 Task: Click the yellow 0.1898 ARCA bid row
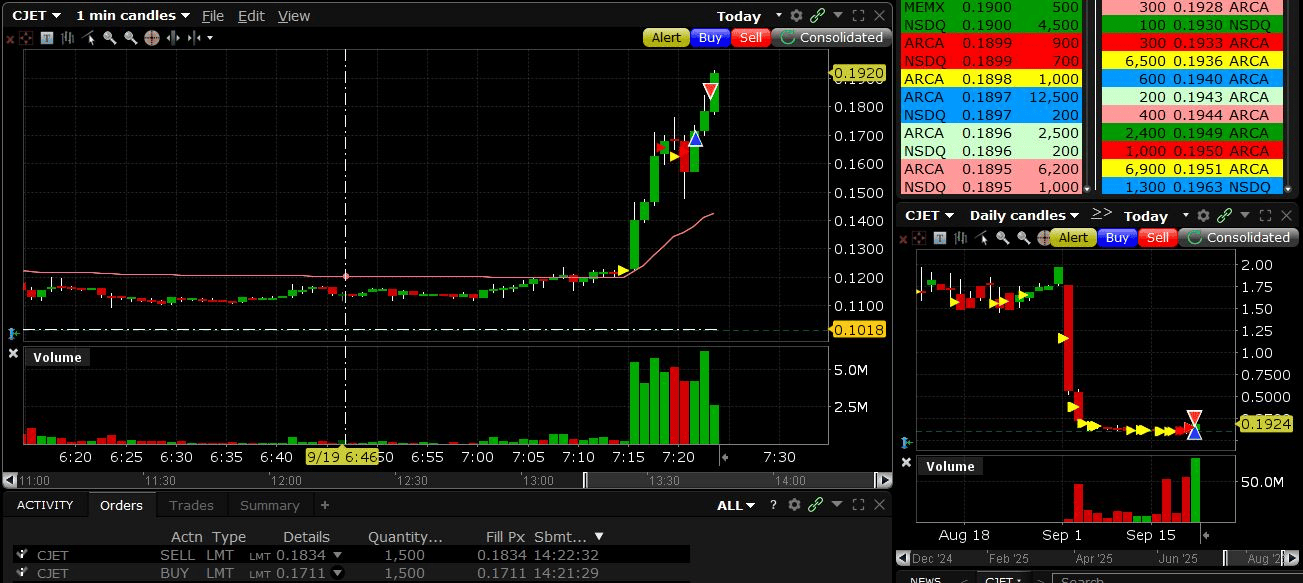(990, 79)
